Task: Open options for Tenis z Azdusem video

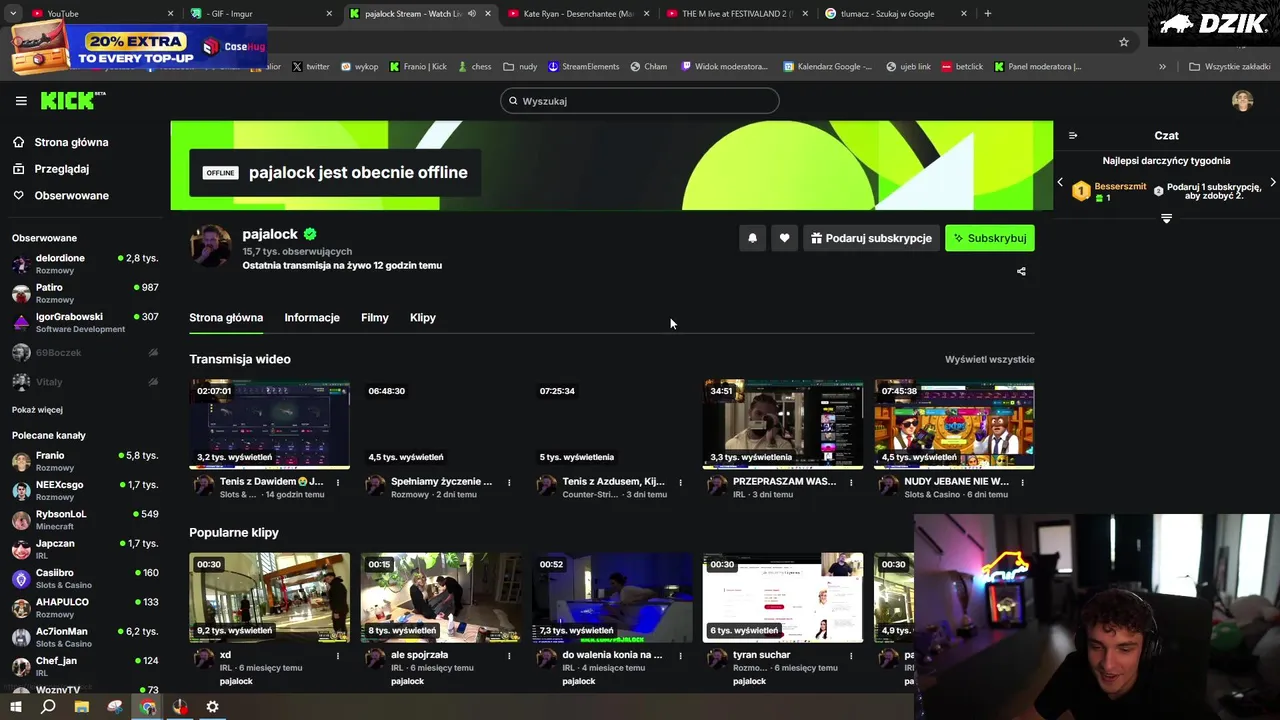Action: coord(680,482)
